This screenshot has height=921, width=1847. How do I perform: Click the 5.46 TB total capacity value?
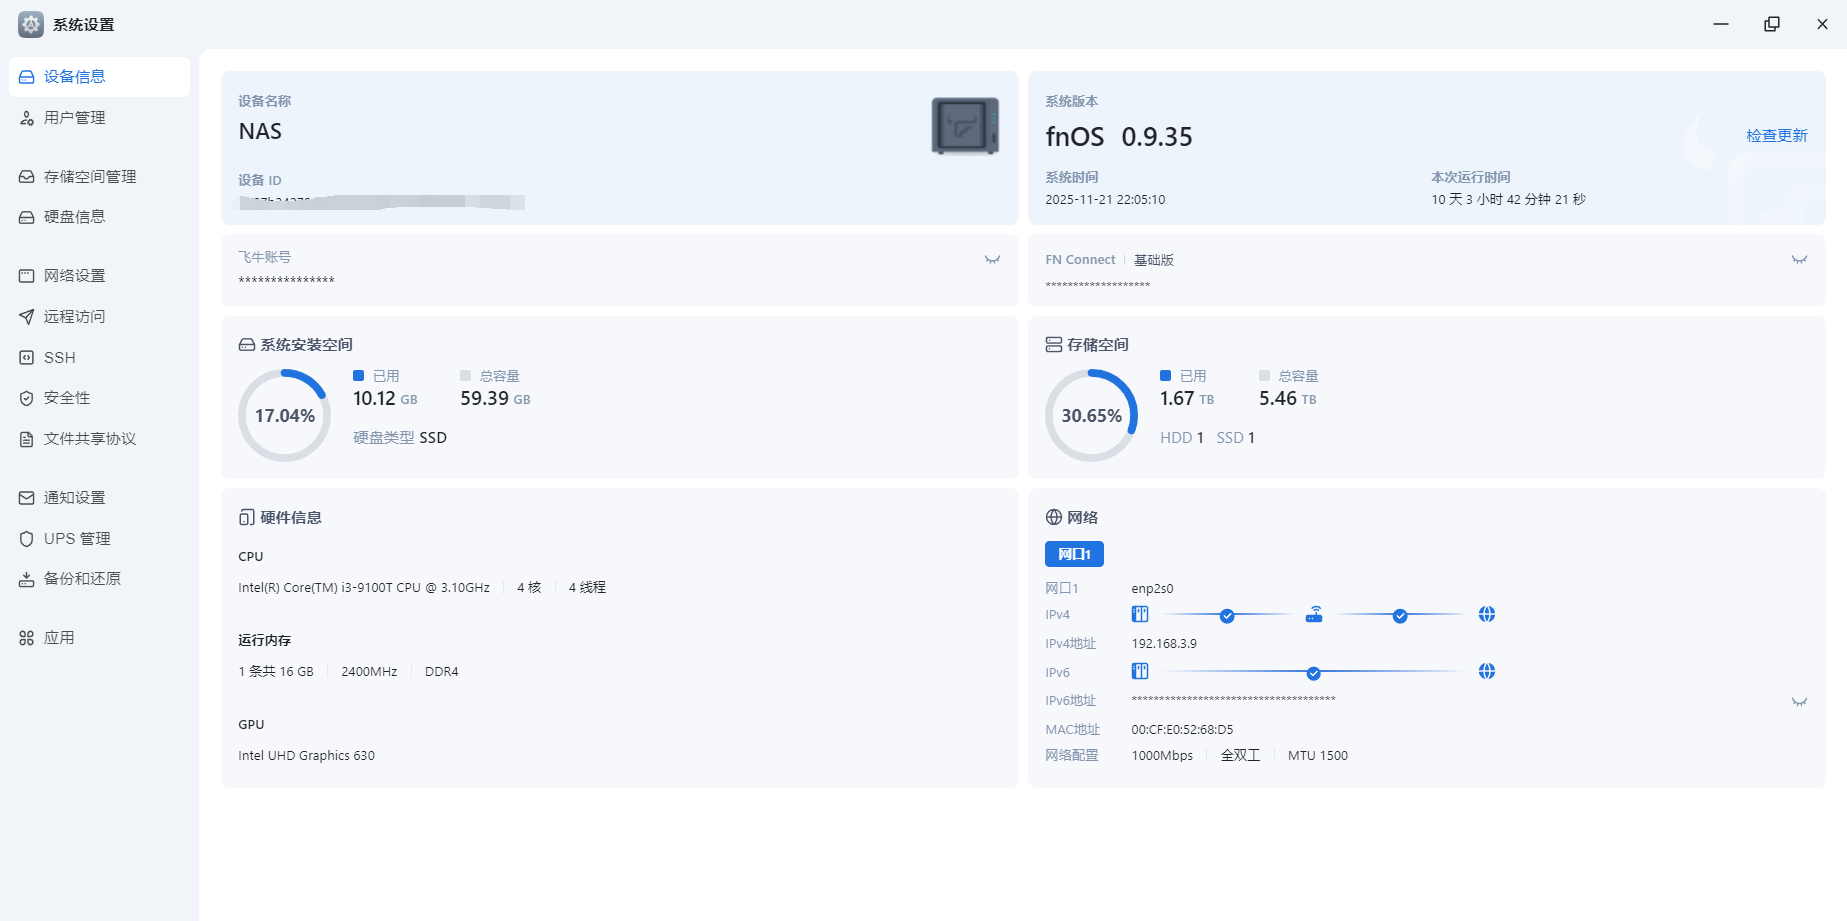(x=1288, y=399)
